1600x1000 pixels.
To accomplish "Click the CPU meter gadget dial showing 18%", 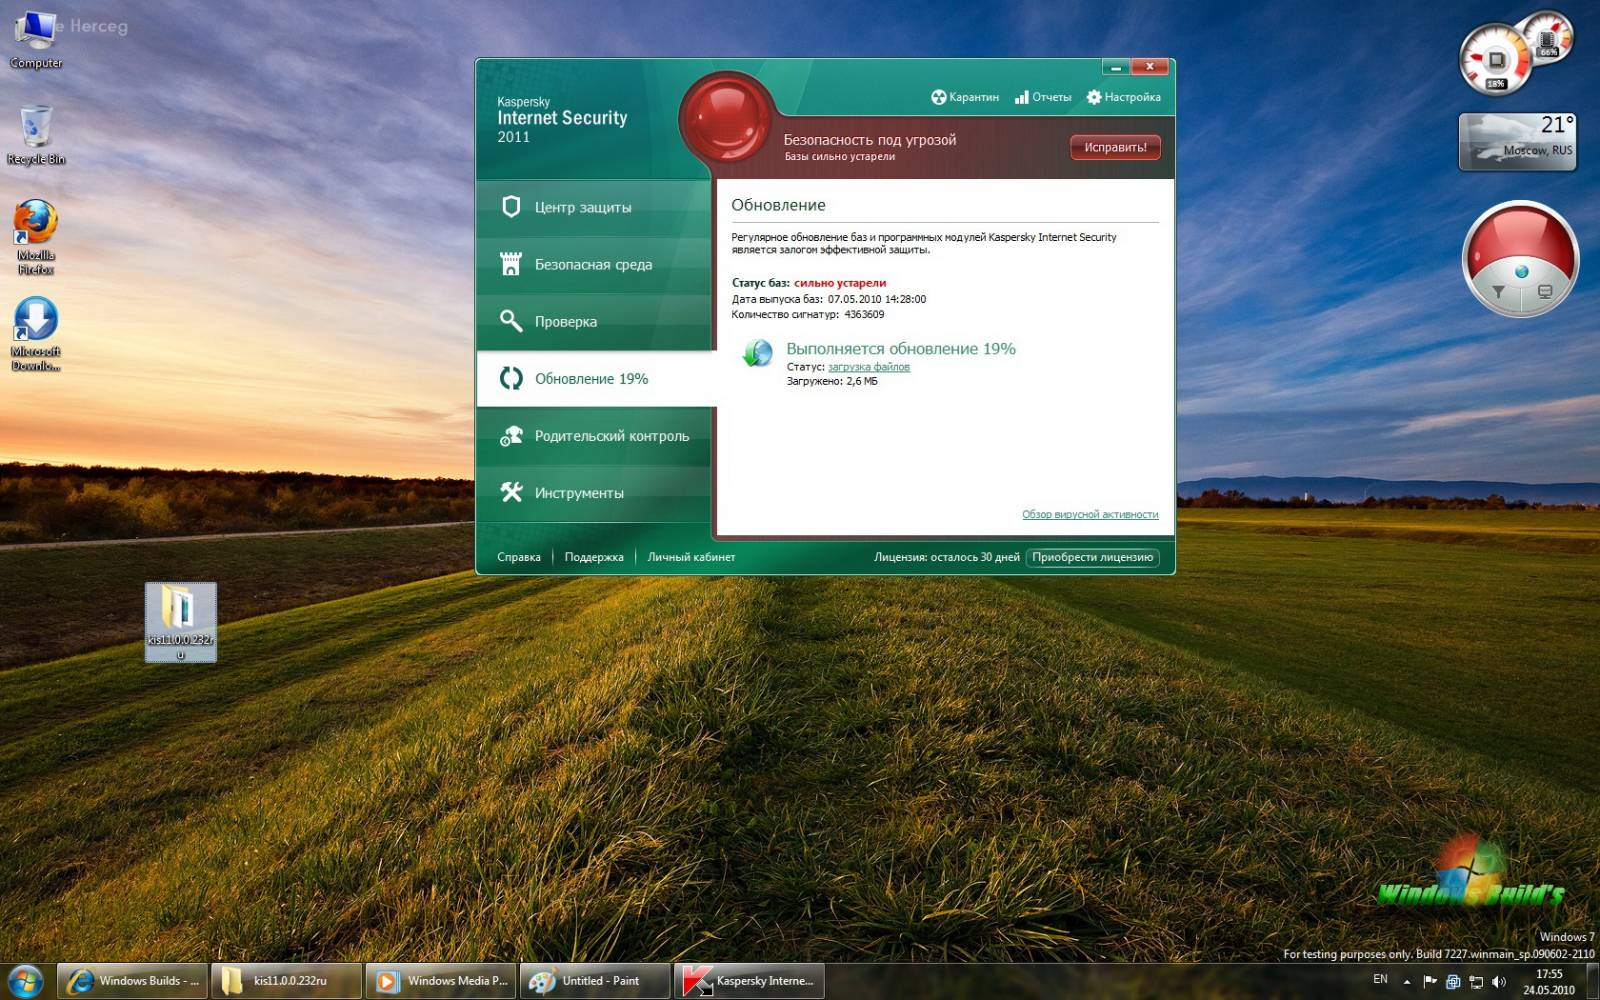I will pos(1495,60).
